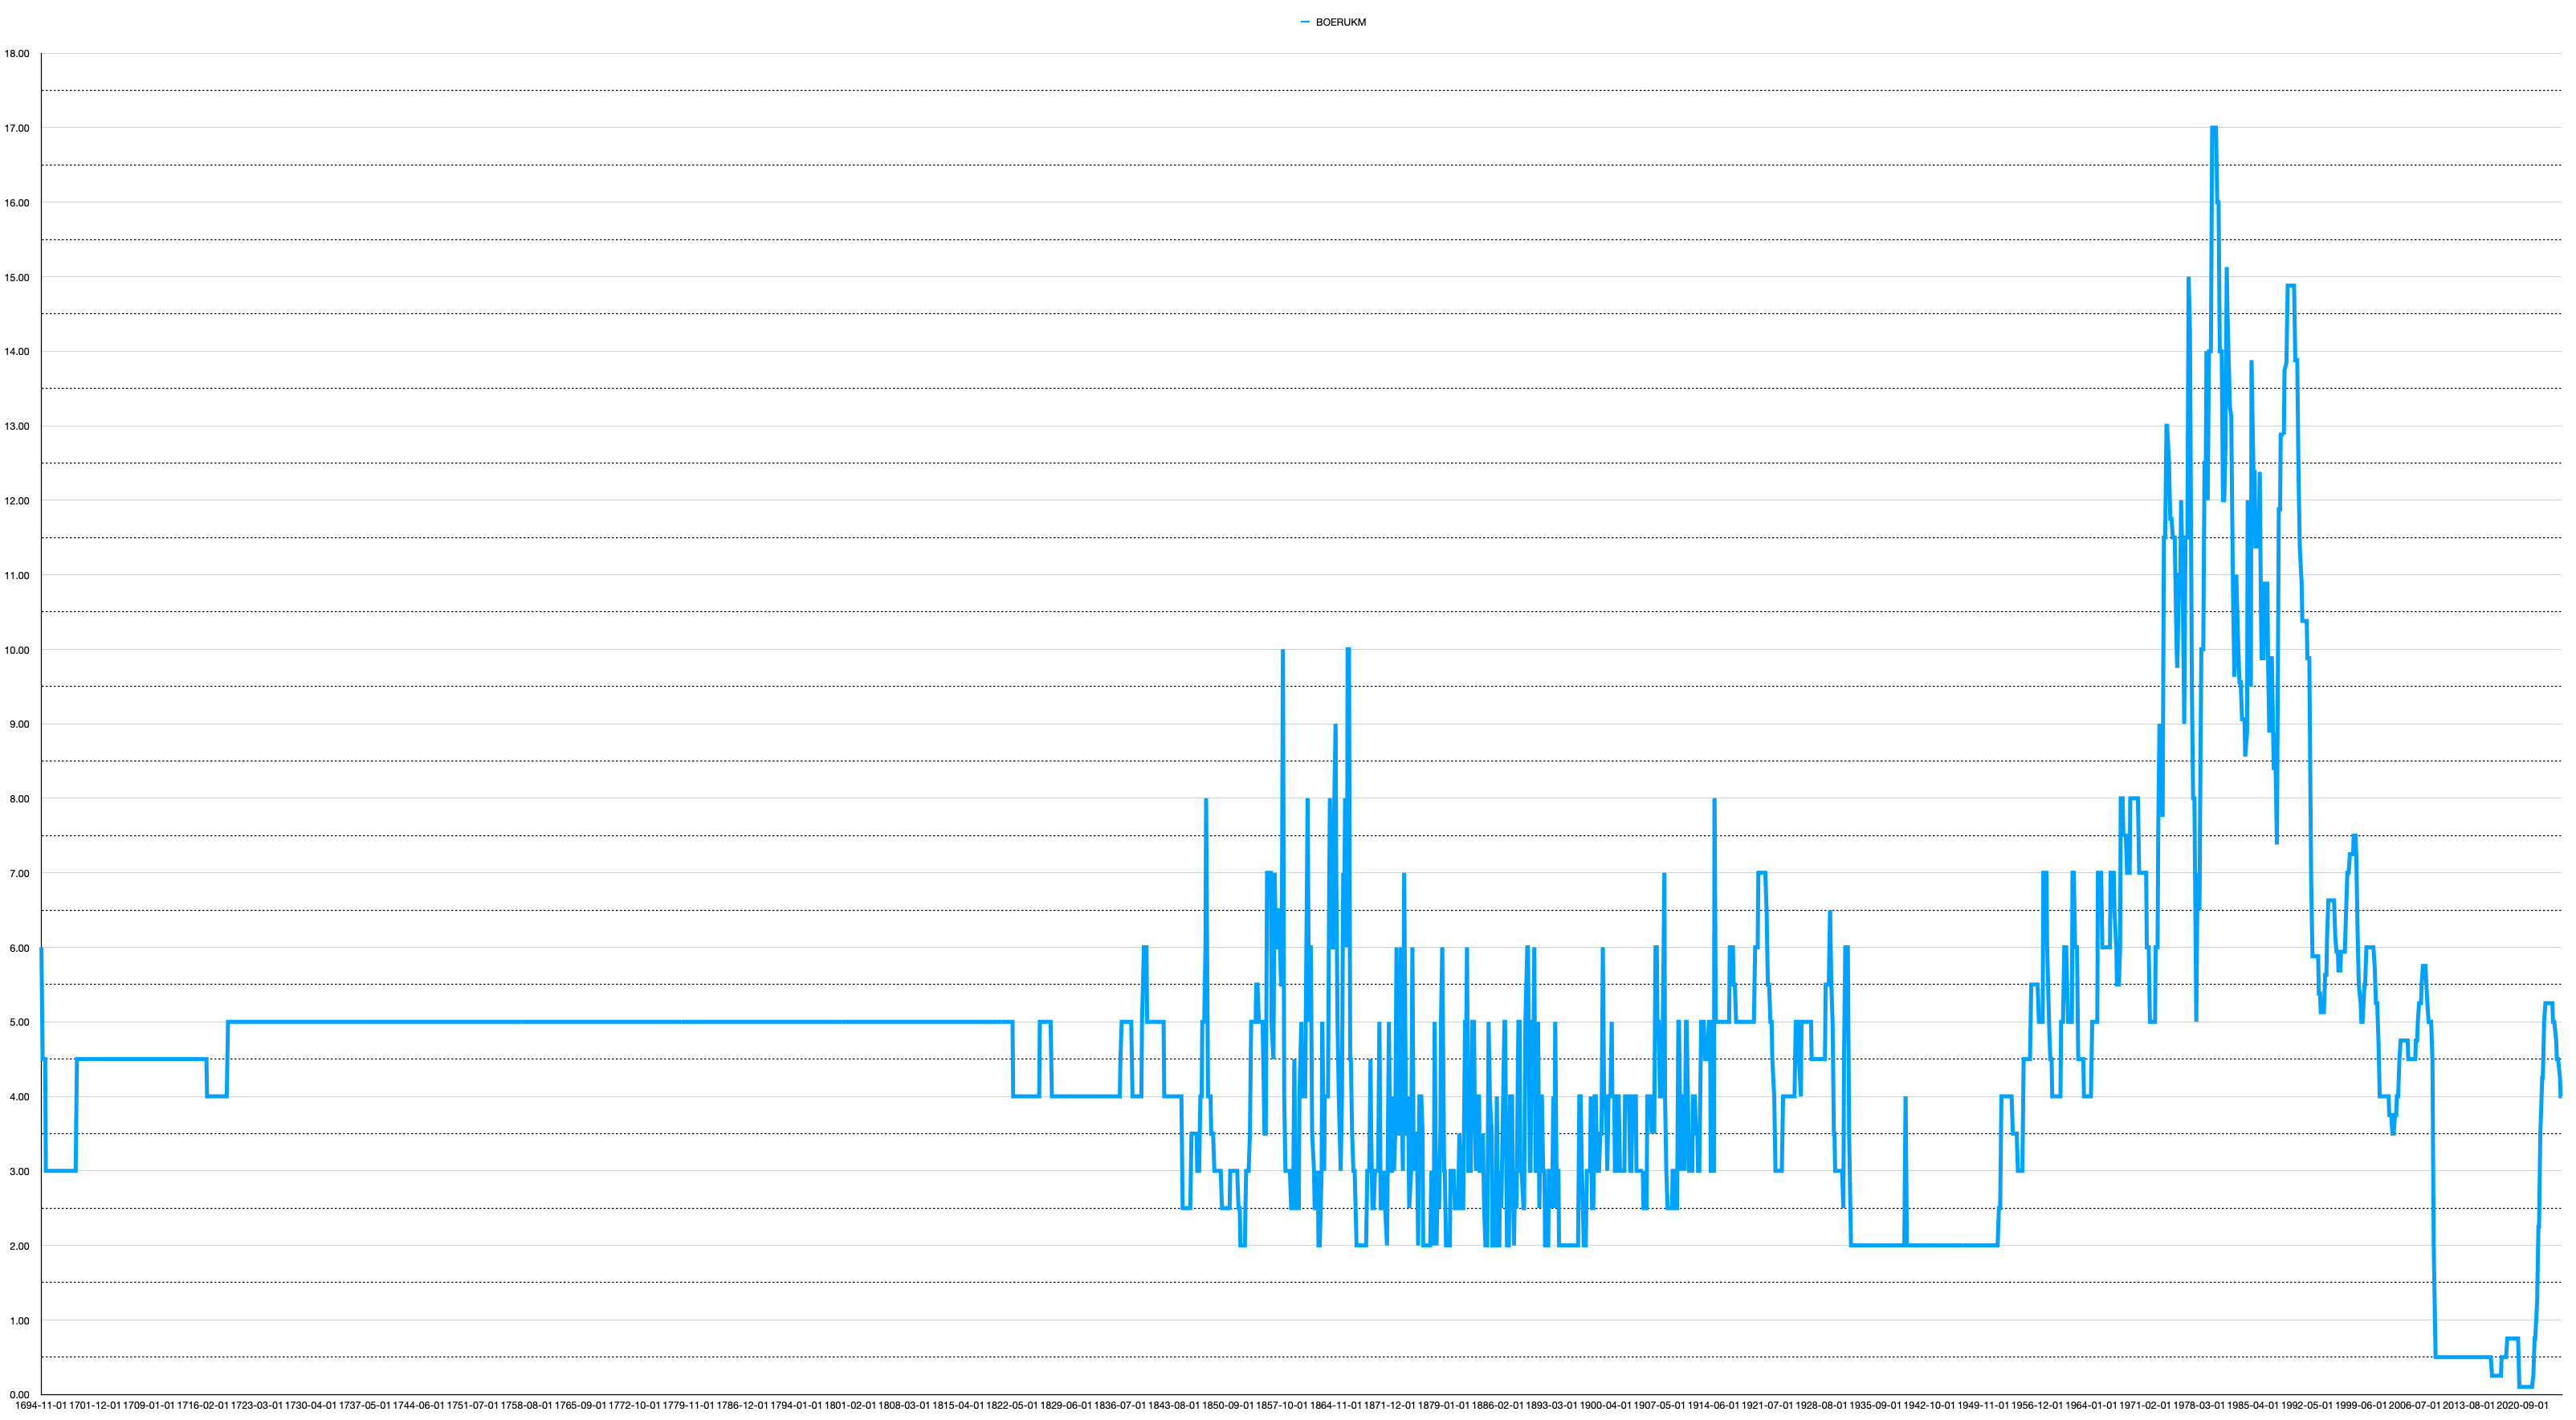Select the 1723-03-01 x-axis date label
The height and width of the screenshot is (1420, 2576).
tap(257, 1405)
